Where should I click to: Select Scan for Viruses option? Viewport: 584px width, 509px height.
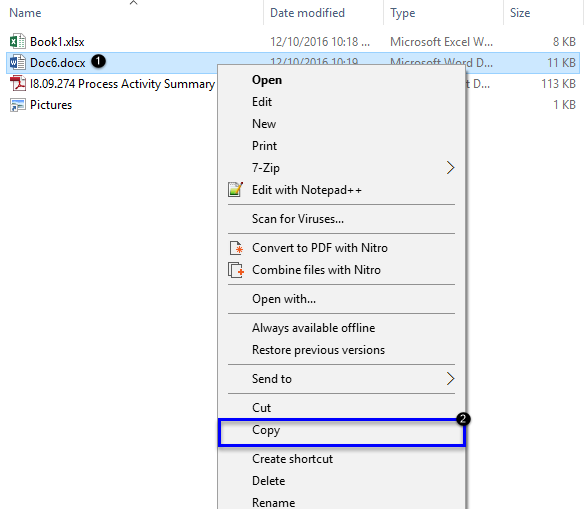[341, 219]
